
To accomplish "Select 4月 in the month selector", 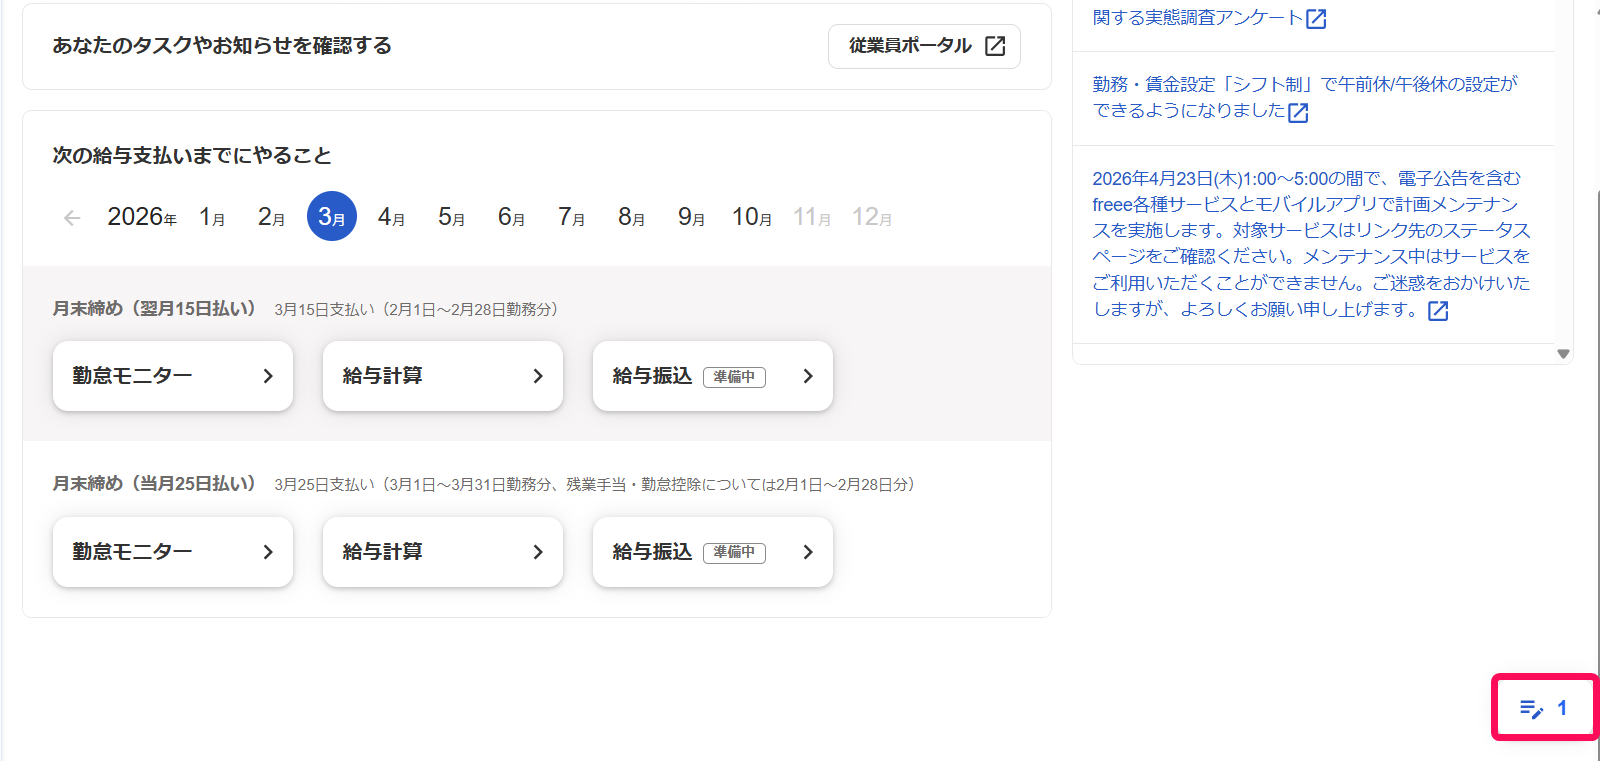I will pyautogui.click(x=392, y=217).
